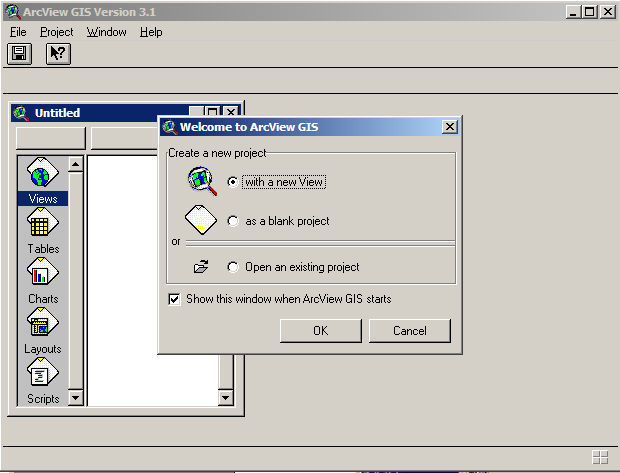Open the File menu
The width and height of the screenshot is (620, 473).
click(18, 32)
